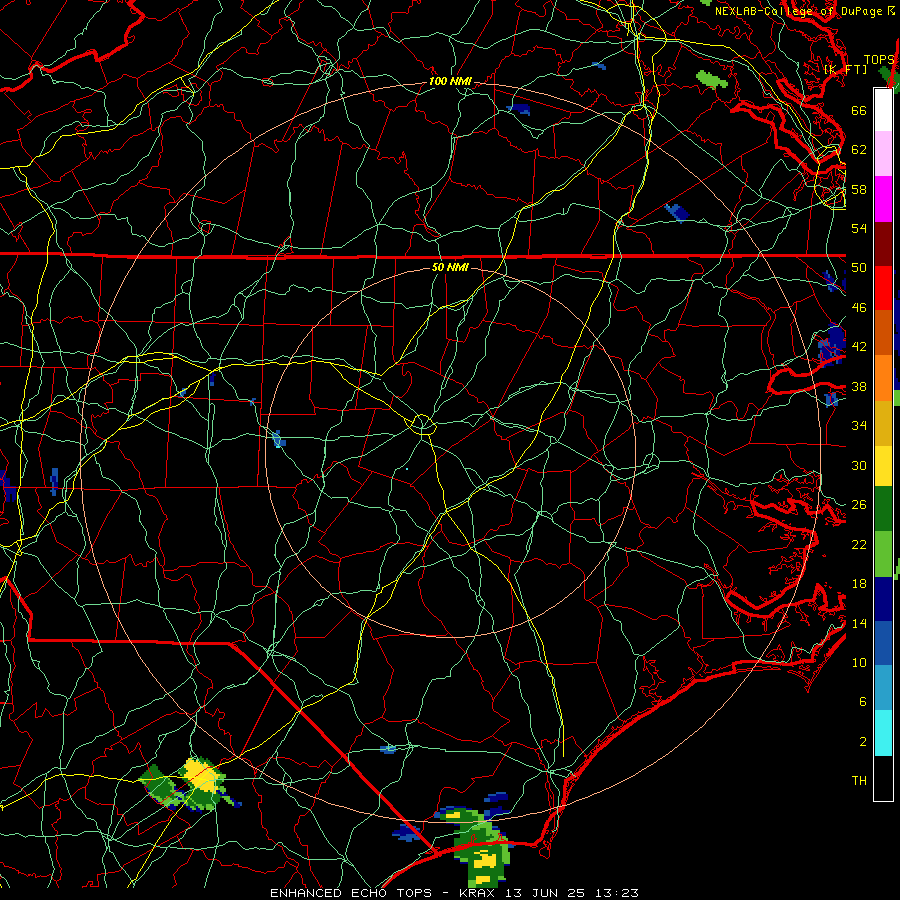Click the 'TOPS' legend title
Viewport: 900px width, 900px height.
click(x=879, y=60)
